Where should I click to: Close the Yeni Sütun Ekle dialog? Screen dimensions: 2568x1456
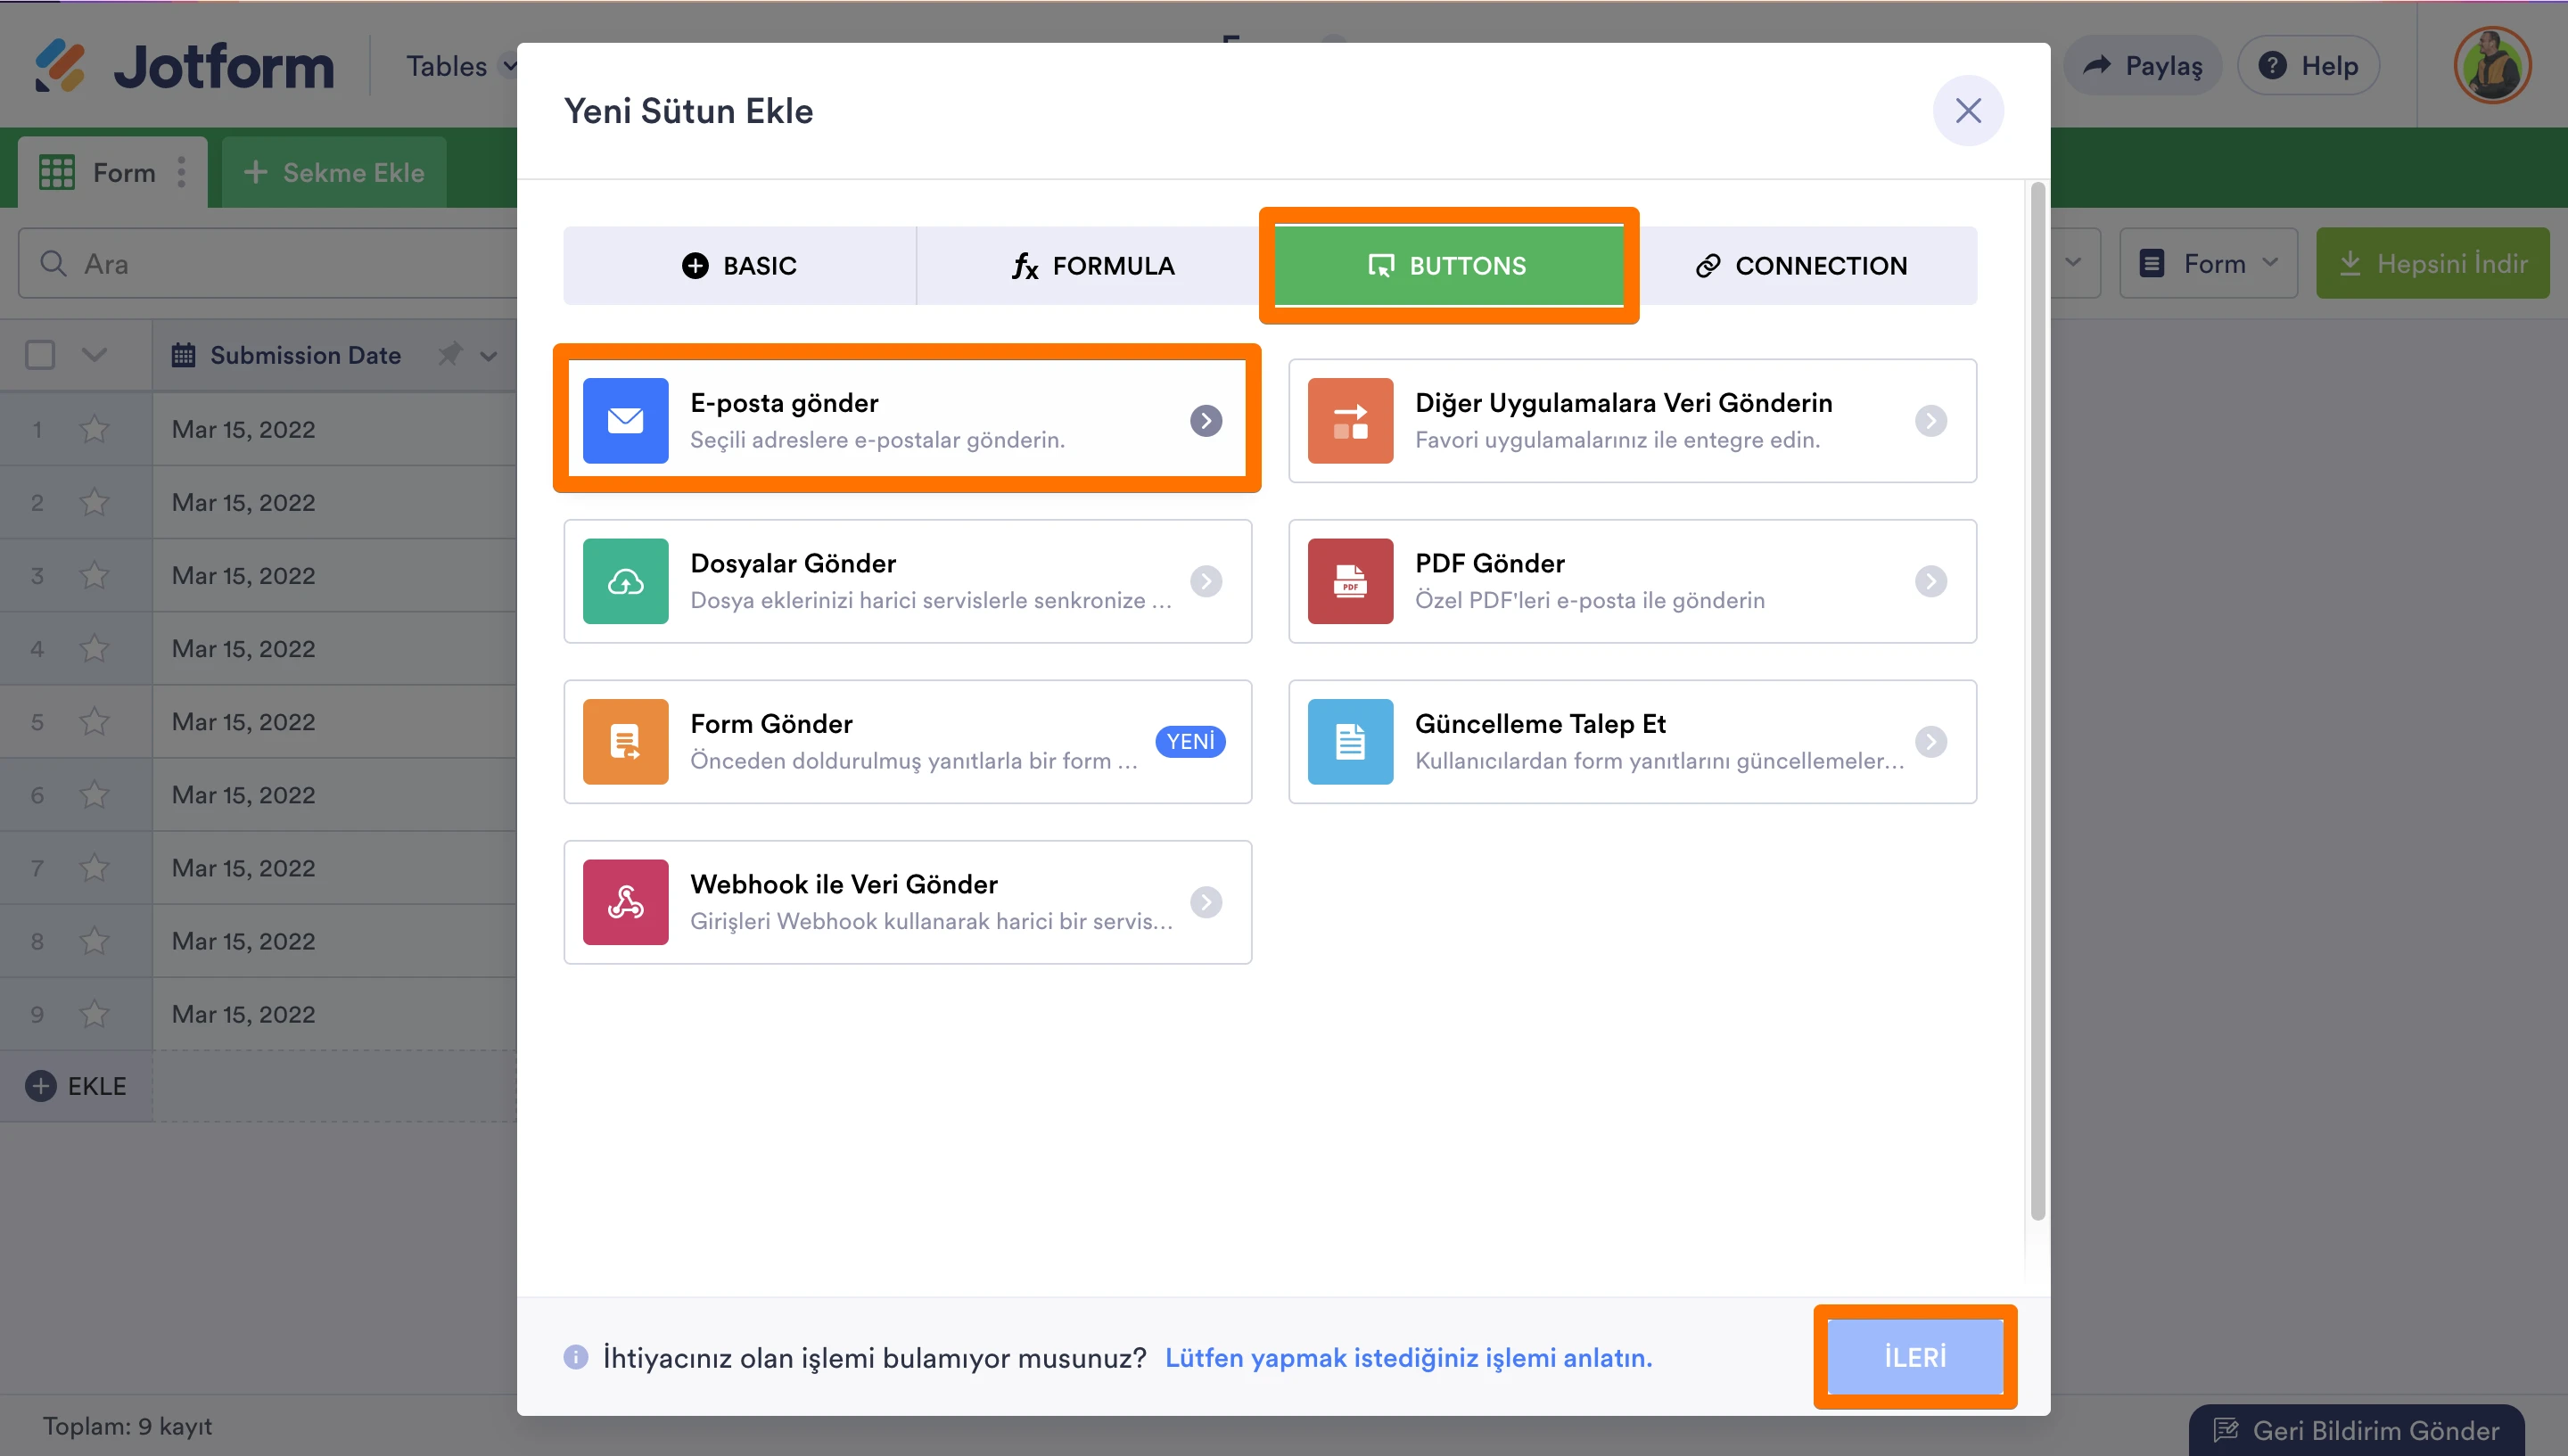pos(1967,111)
